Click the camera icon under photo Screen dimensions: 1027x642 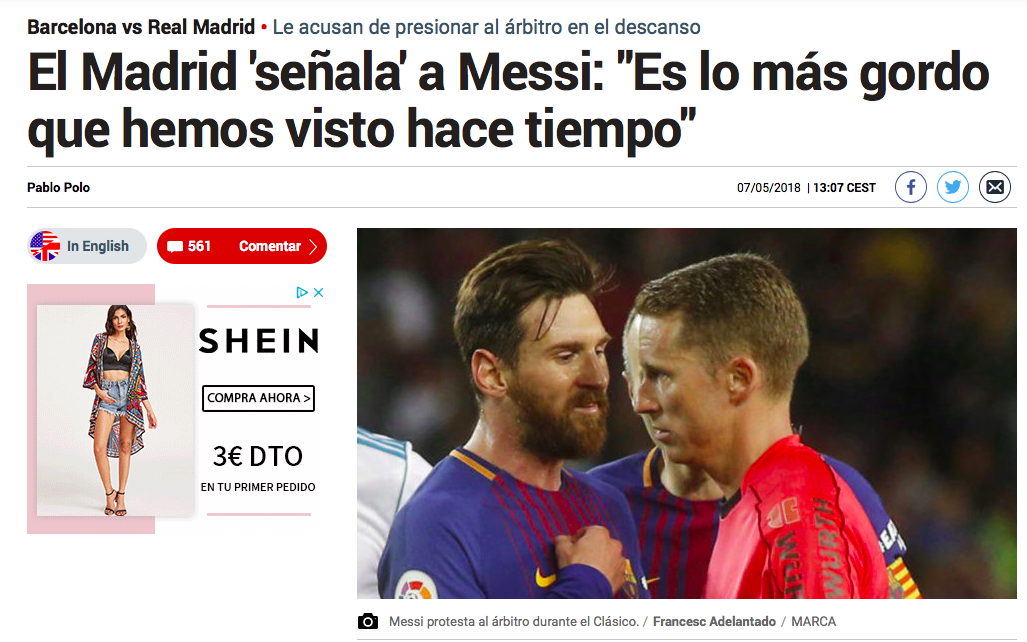[367, 621]
